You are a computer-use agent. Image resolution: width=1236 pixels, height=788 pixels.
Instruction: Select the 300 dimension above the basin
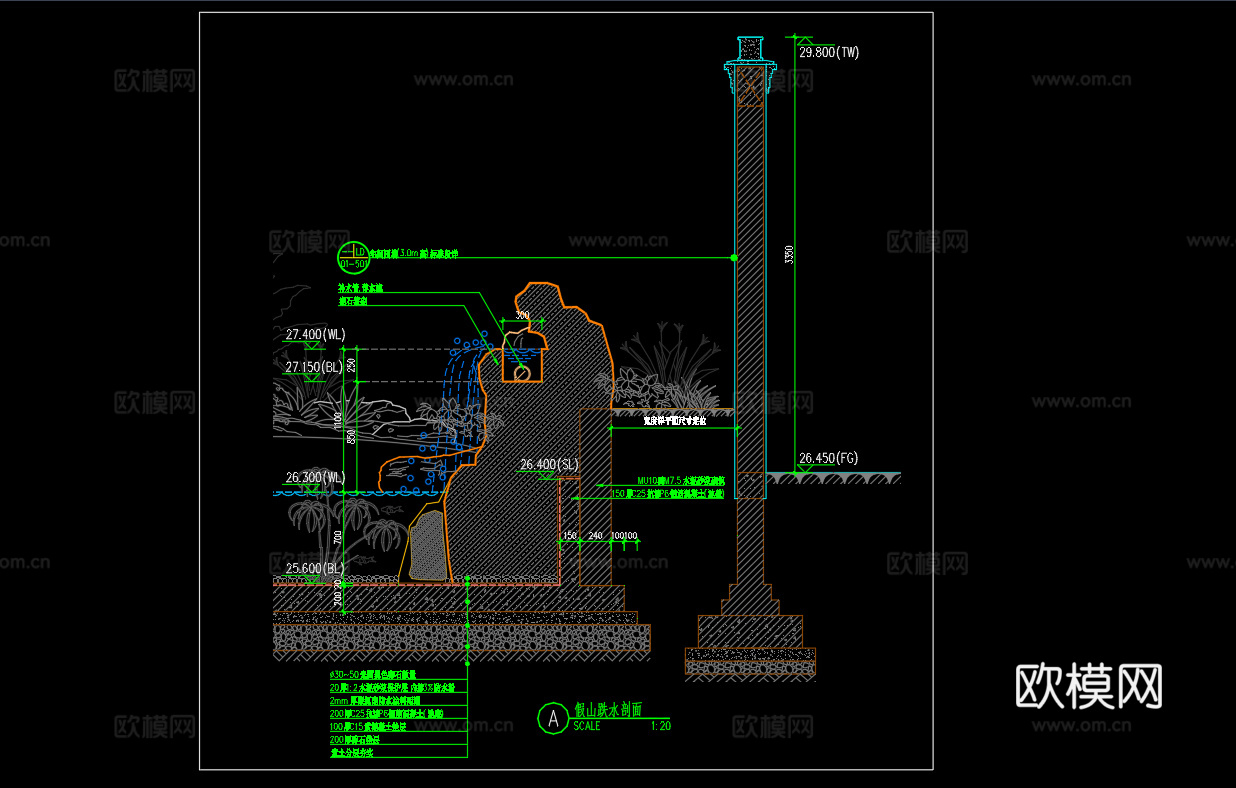coord(521,315)
